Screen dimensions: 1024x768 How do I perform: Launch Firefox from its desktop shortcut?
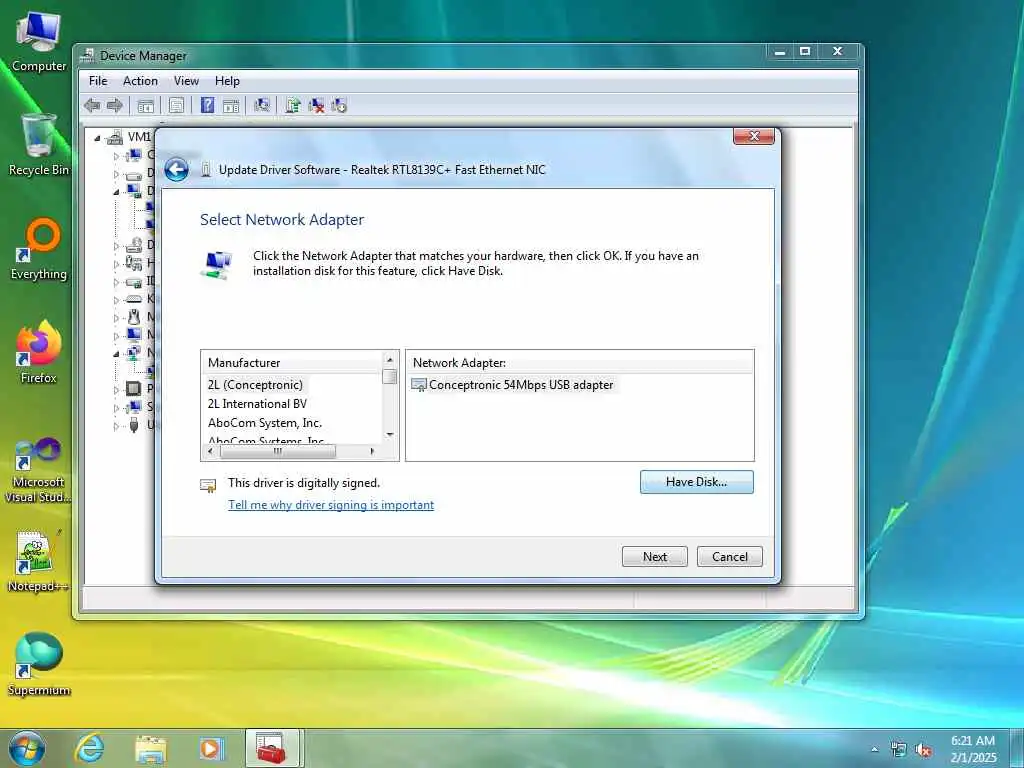click(x=39, y=353)
